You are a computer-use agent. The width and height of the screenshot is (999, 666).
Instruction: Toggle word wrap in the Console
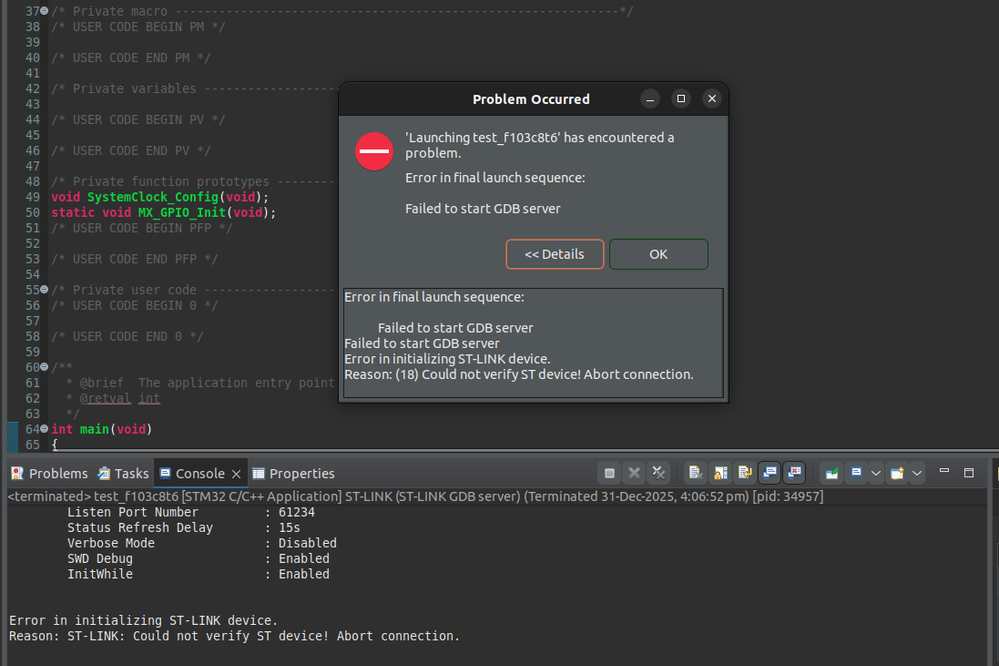(x=744, y=473)
